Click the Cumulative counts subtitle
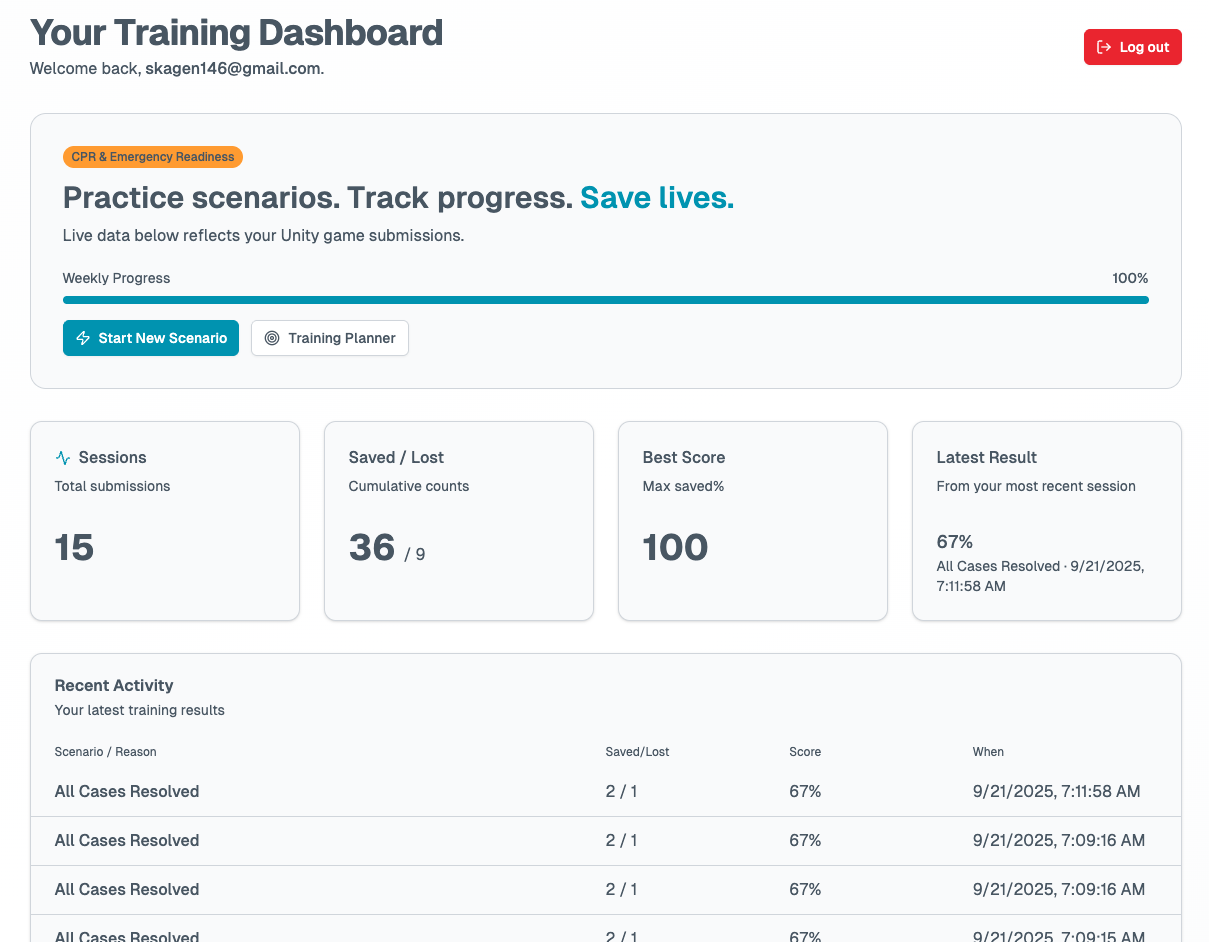This screenshot has height=942, width=1209. pyautogui.click(x=409, y=486)
